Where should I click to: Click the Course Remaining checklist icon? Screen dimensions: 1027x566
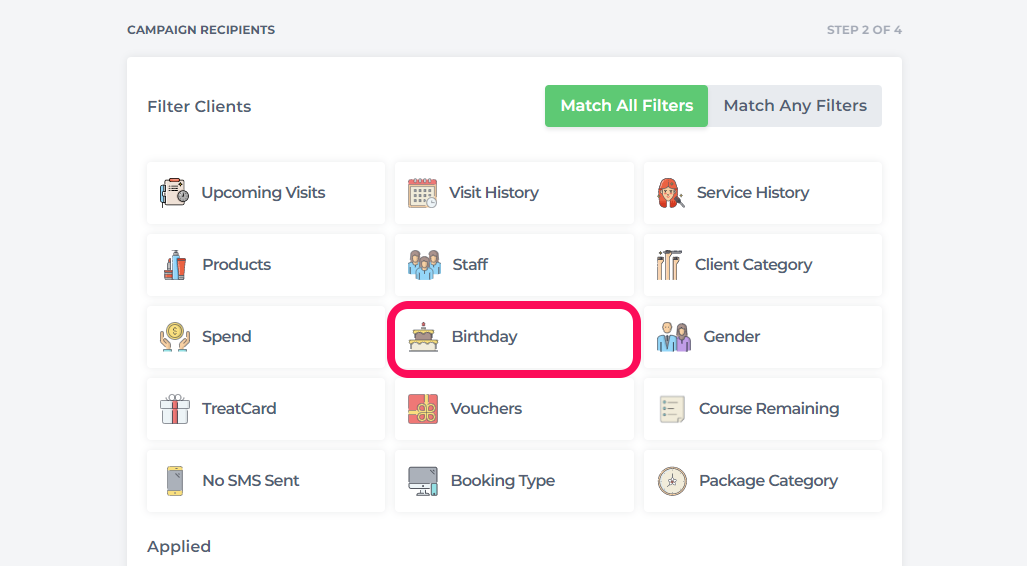[x=672, y=409]
